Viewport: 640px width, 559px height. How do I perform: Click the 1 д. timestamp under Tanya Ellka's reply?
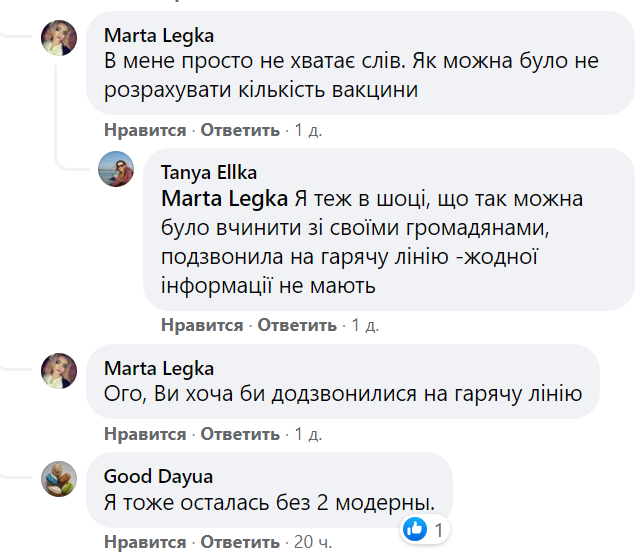[365, 325]
